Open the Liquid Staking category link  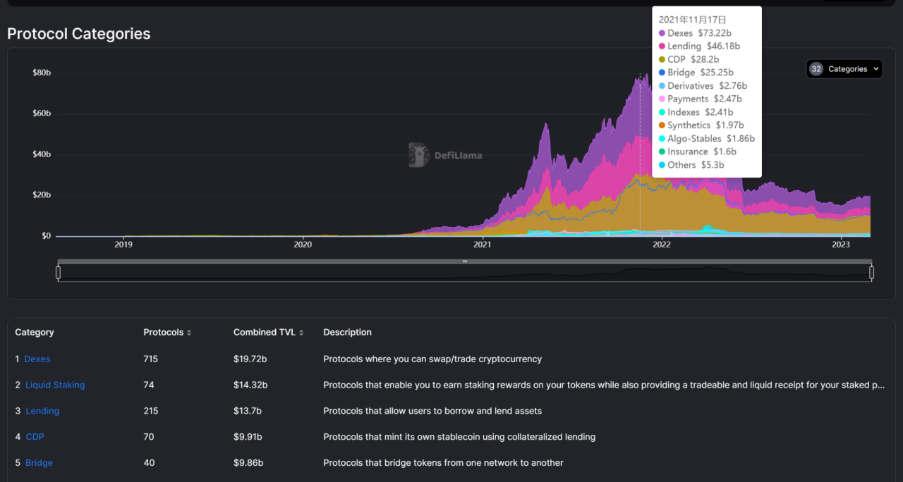[x=55, y=385]
